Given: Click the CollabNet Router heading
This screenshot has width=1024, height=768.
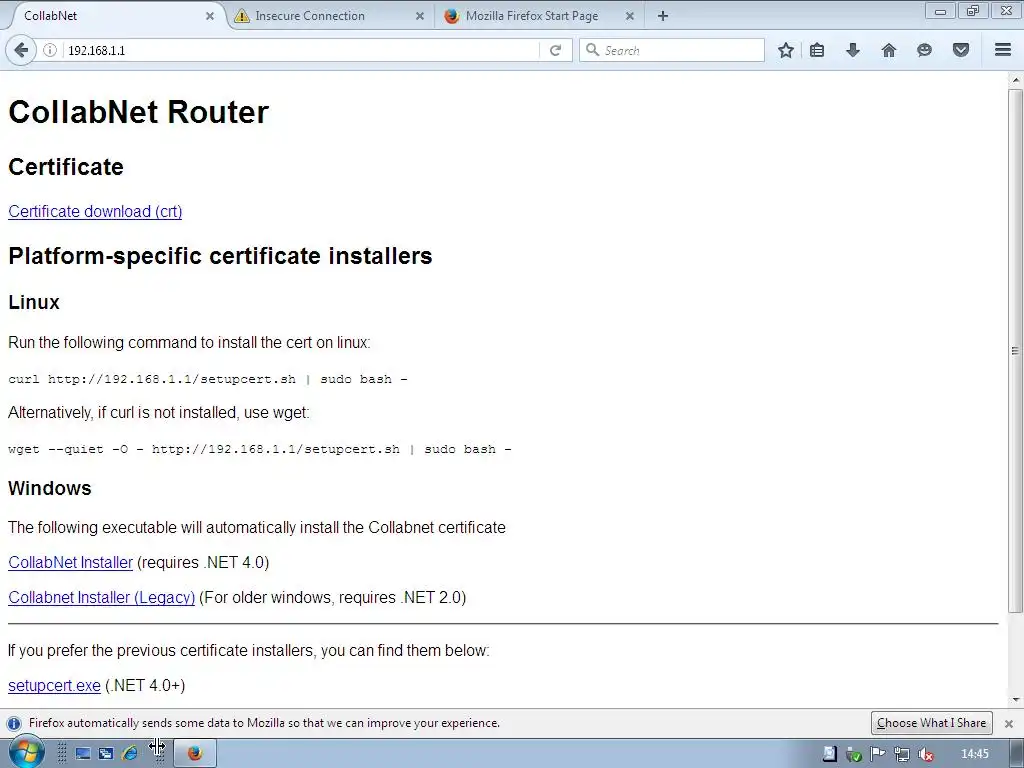Looking at the screenshot, I should point(138,112).
